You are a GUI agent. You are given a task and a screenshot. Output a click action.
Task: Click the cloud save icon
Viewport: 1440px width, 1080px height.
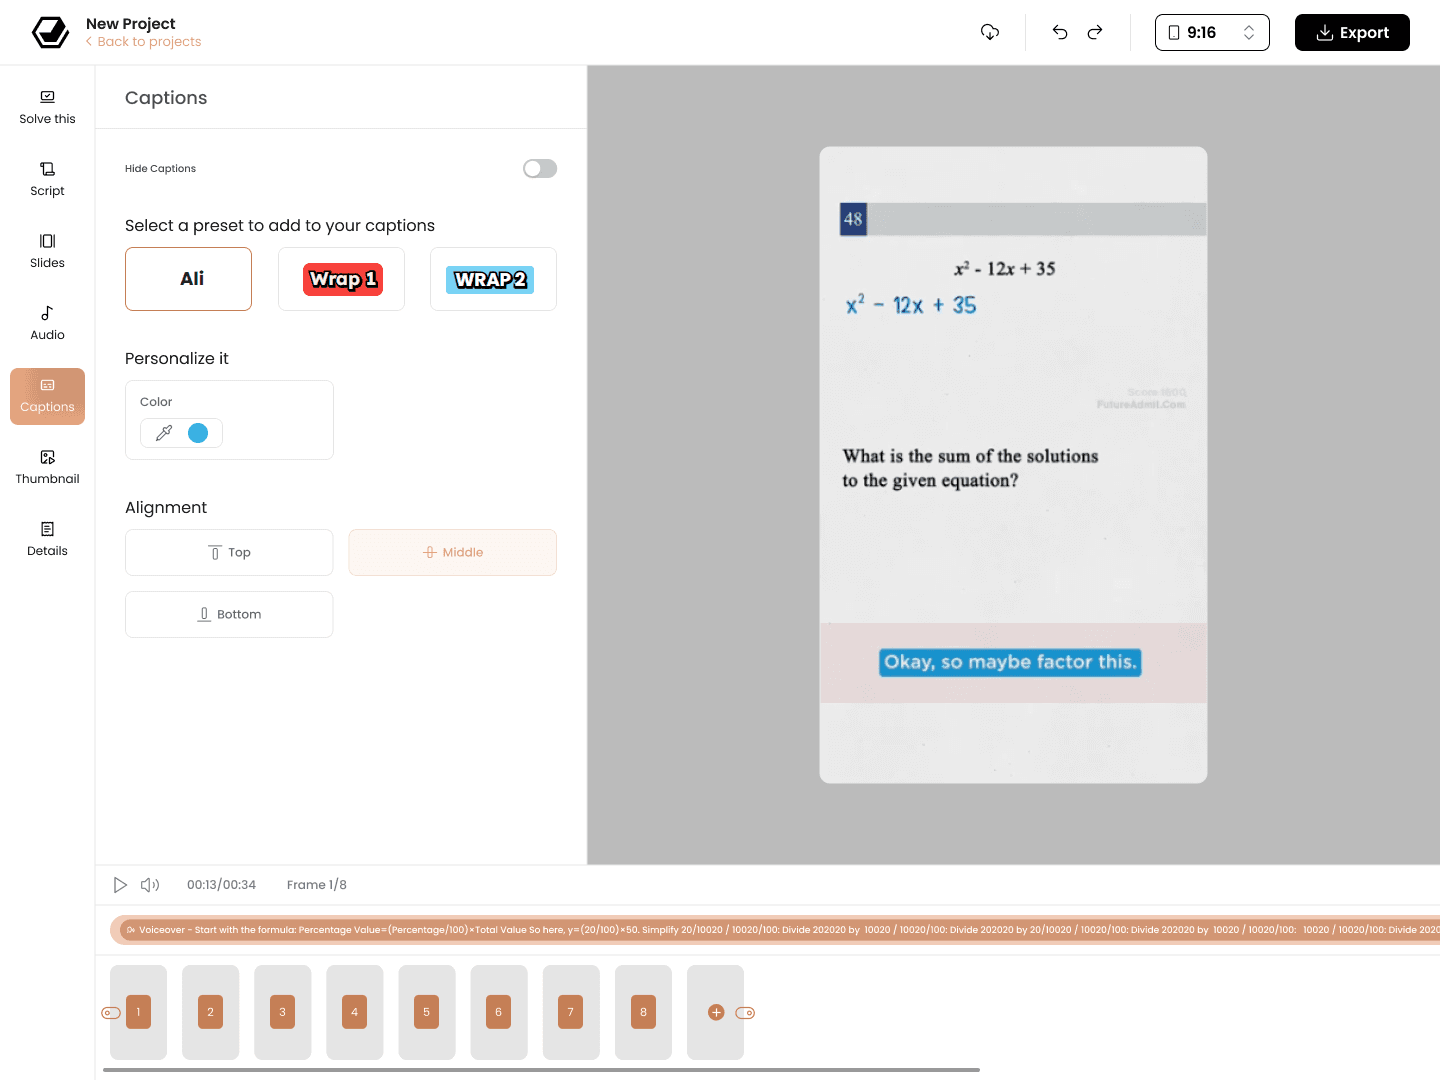(x=990, y=32)
